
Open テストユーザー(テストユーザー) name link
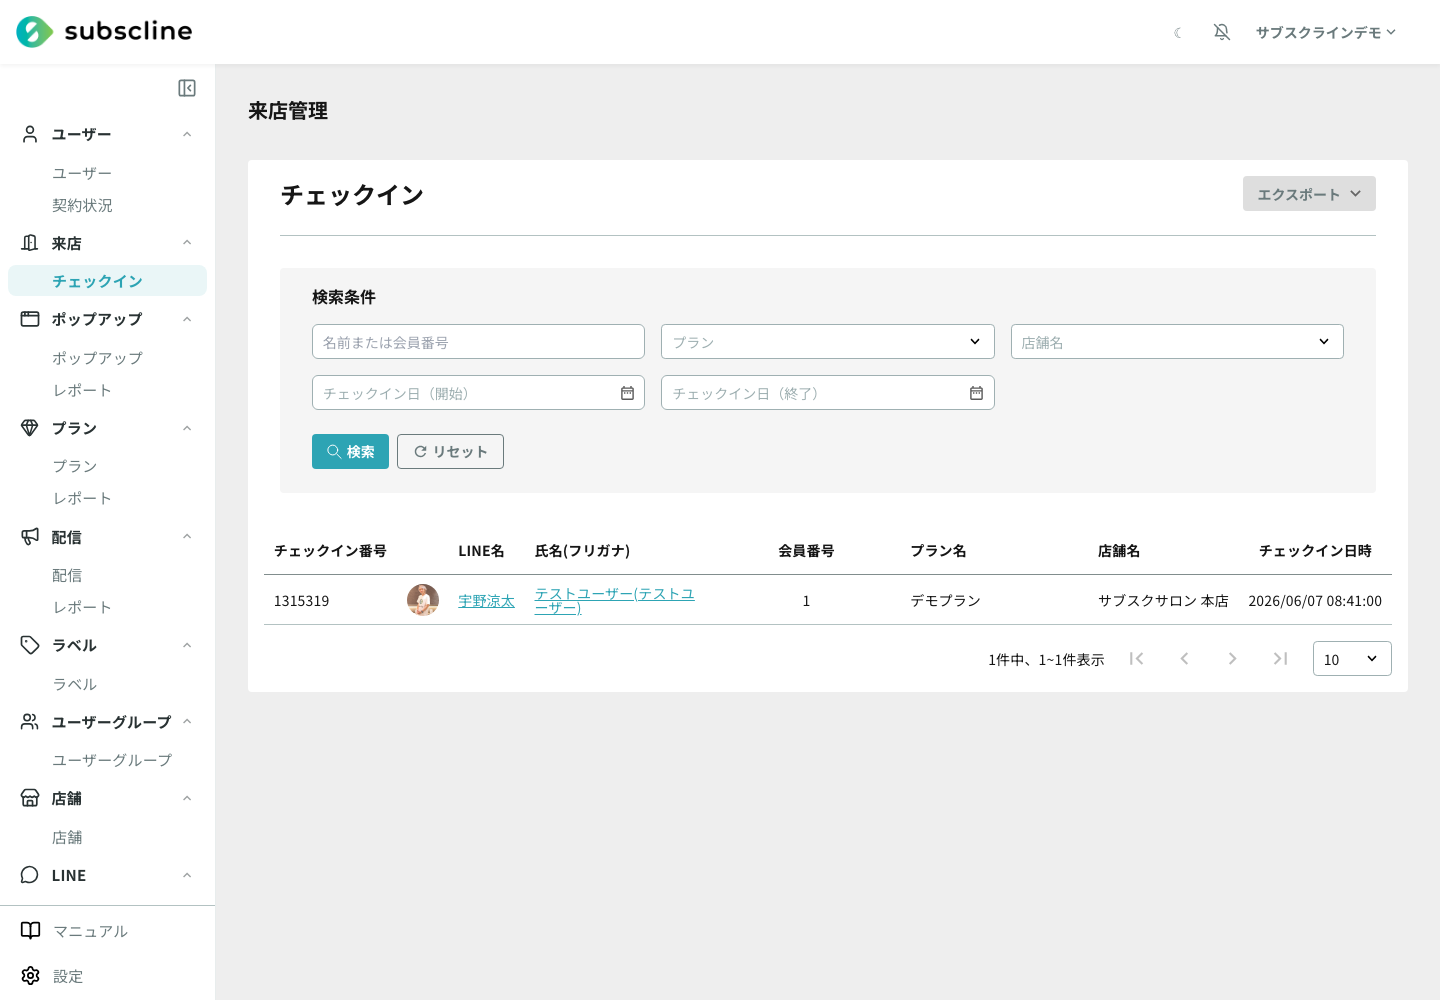click(x=614, y=600)
